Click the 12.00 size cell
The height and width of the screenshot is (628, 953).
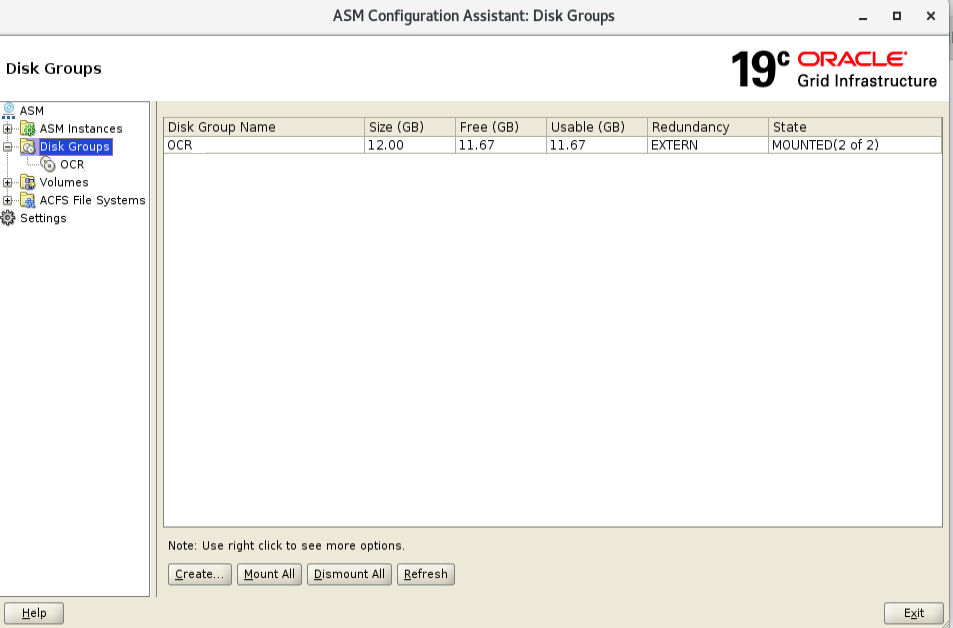coord(410,145)
